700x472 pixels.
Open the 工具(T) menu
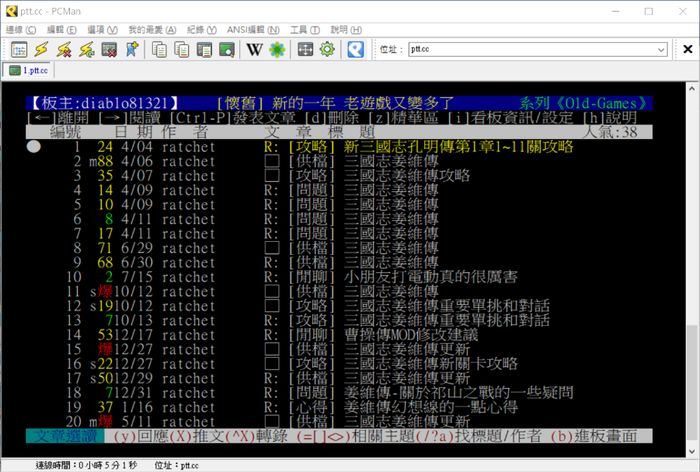305,30
